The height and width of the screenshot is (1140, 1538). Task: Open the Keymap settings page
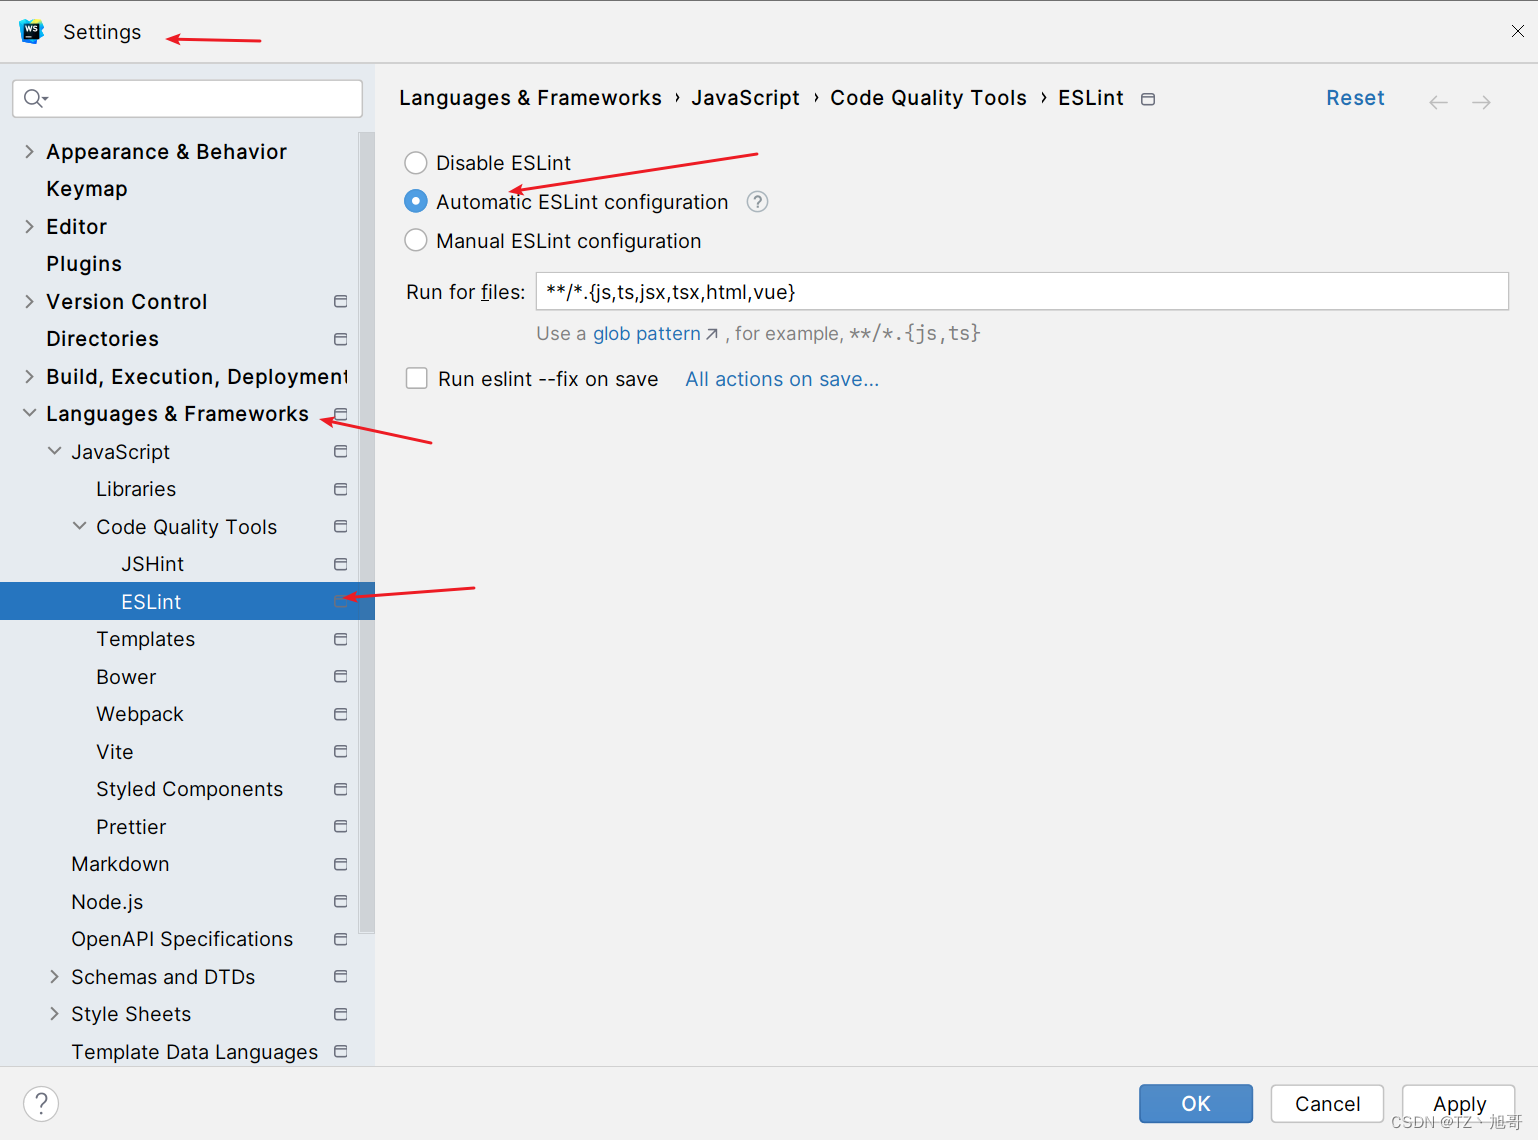[x=87, y=189]
